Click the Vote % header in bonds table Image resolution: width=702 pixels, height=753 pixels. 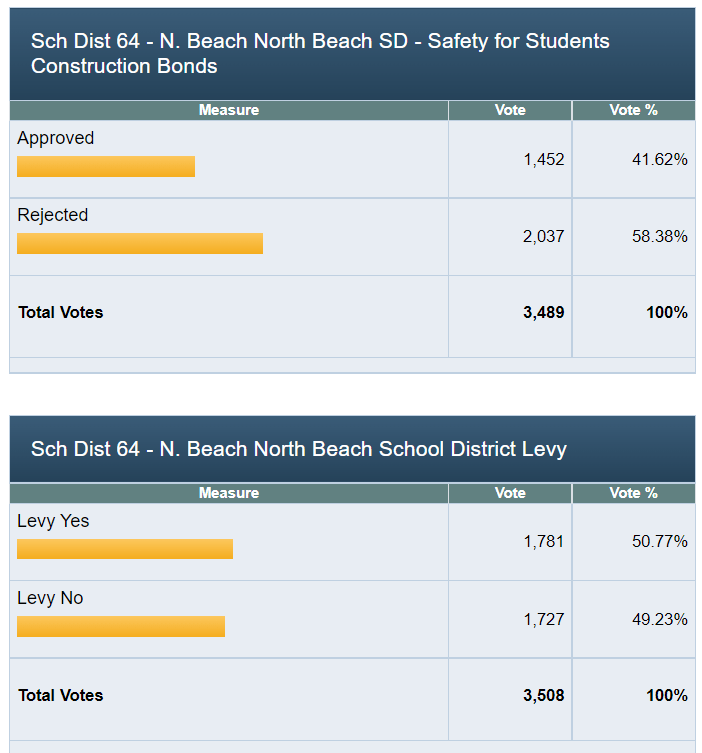click(633, 110)
